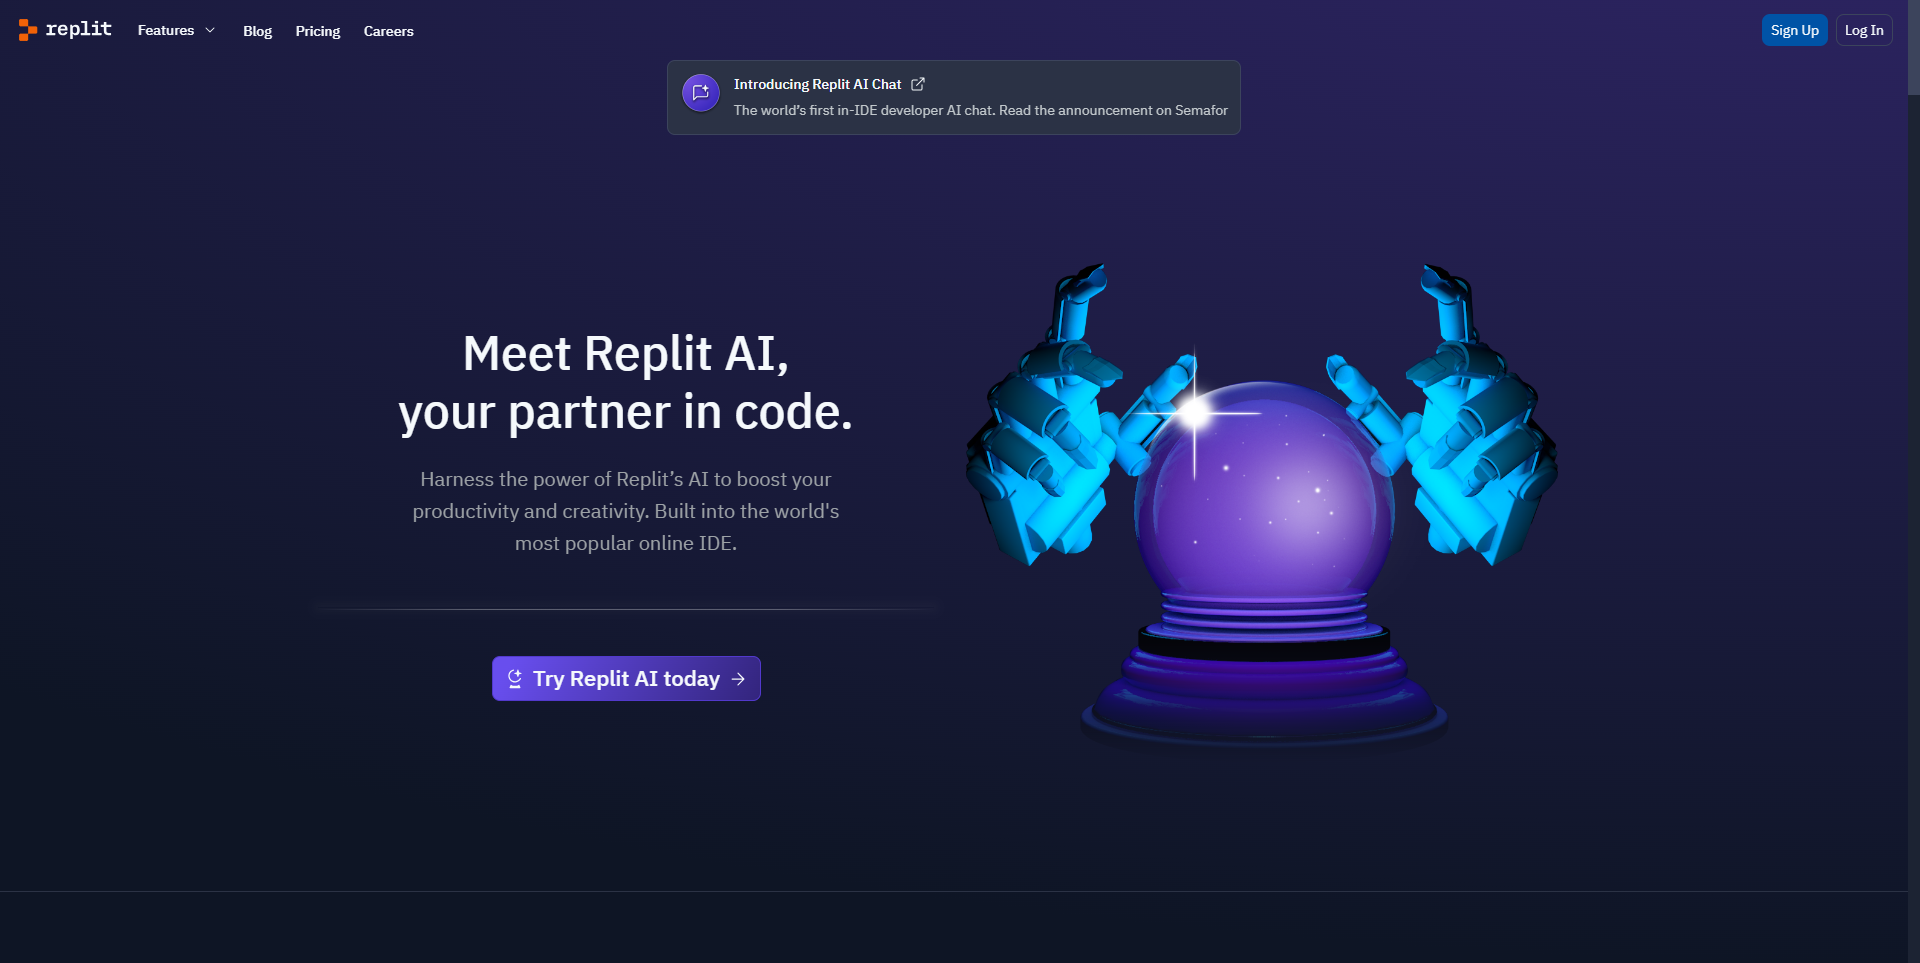The height and width of the screenshot is (963, 1920).
Task: Click the AI icon on Try button
Action: tap(515, 678)
